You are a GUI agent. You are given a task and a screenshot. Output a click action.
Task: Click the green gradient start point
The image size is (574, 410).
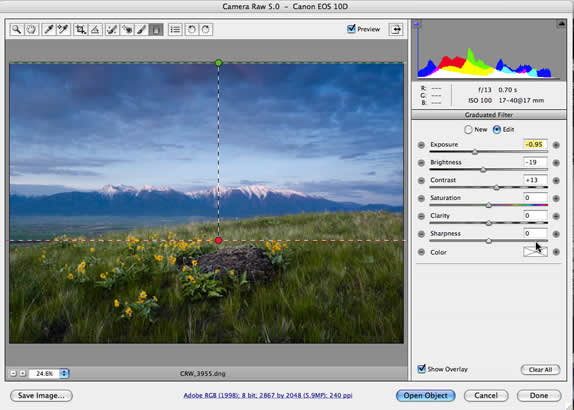[219, 63]
